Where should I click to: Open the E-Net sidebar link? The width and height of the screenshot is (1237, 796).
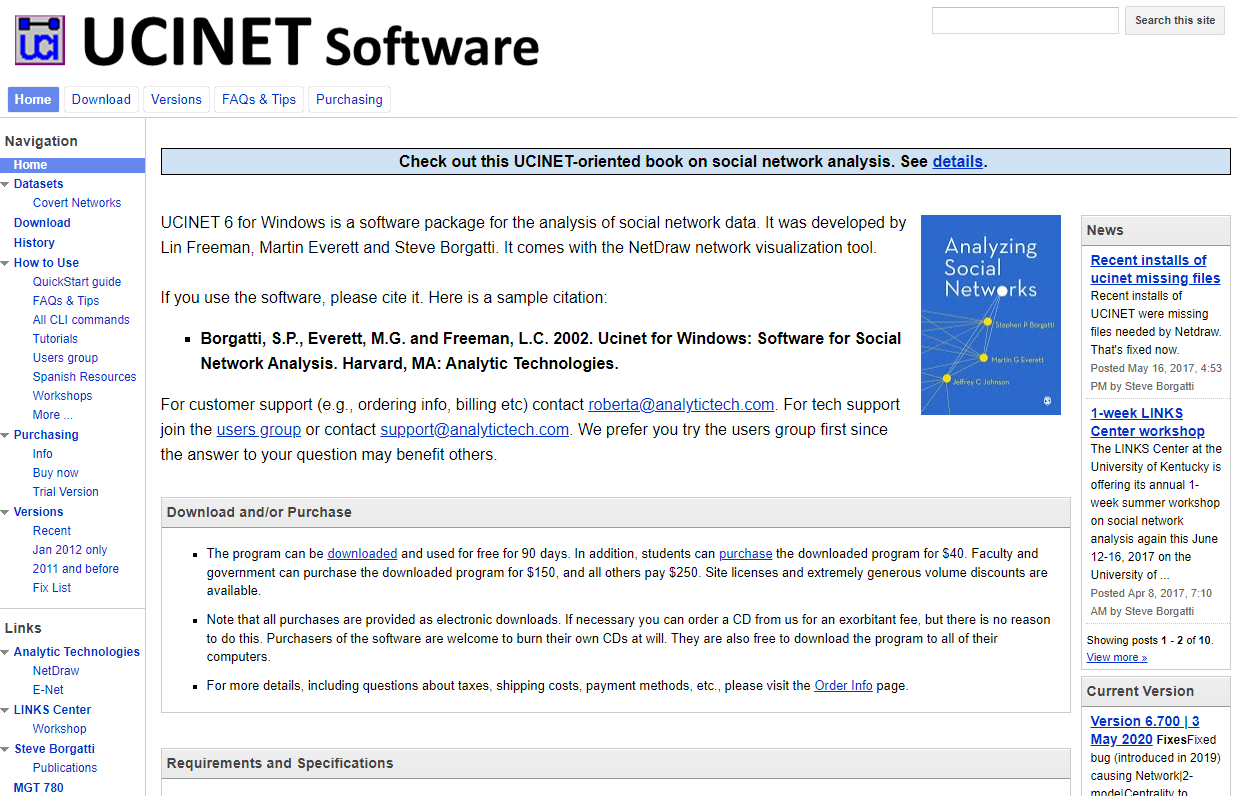[48, 690]
